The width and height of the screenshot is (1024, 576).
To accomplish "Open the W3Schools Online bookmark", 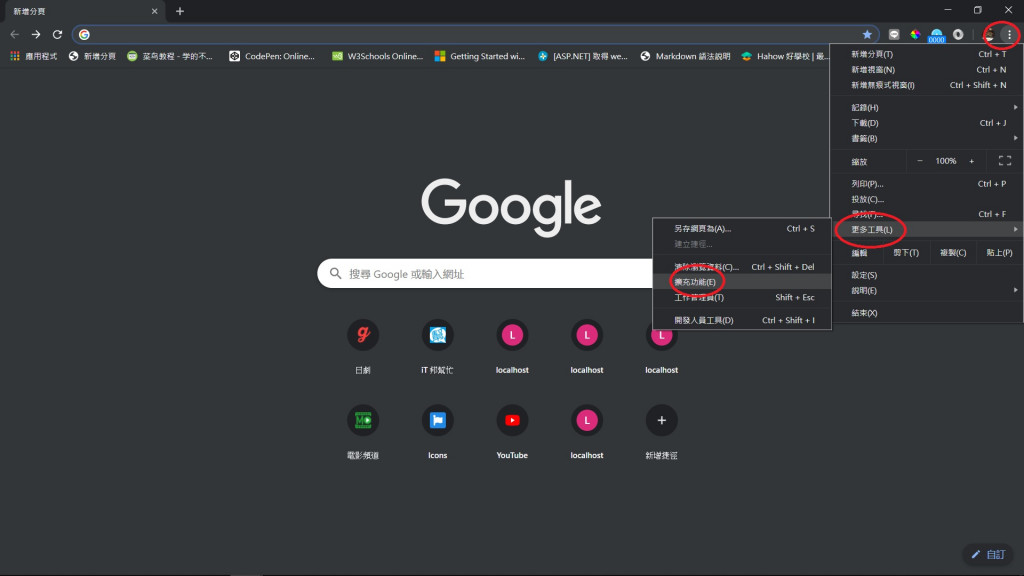I will pos(377,56).
